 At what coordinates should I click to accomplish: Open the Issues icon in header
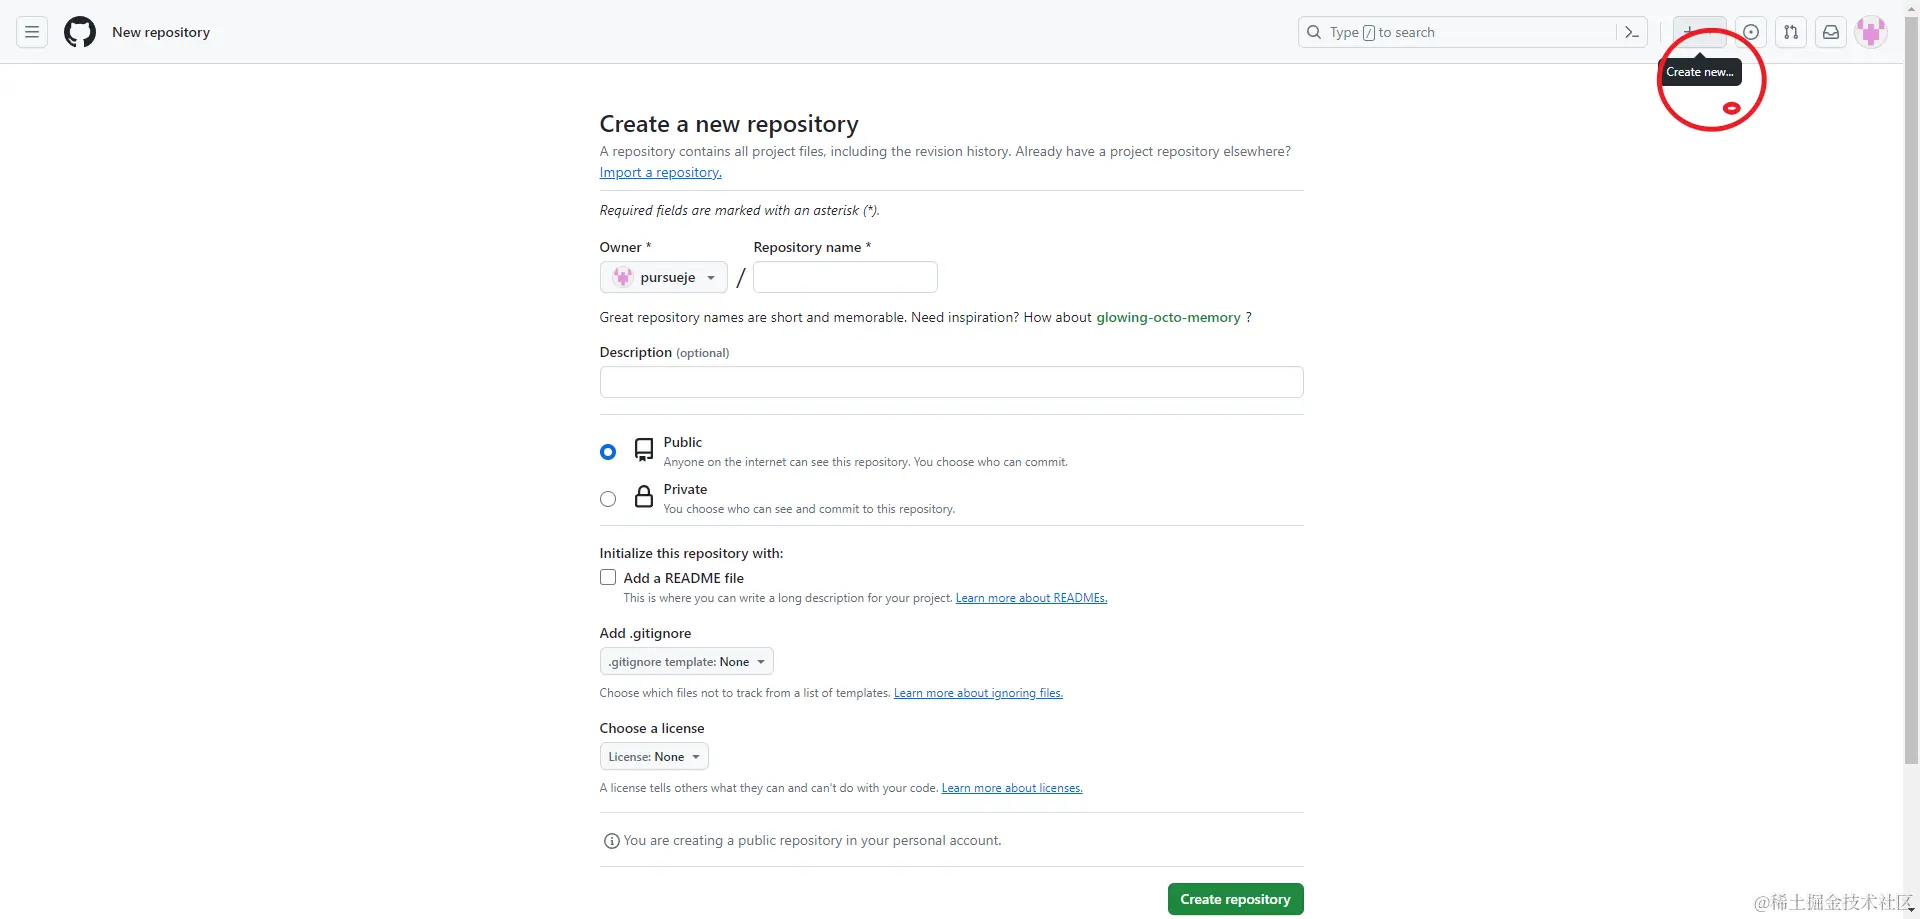pyautogui.click(x=1751, y=32)
